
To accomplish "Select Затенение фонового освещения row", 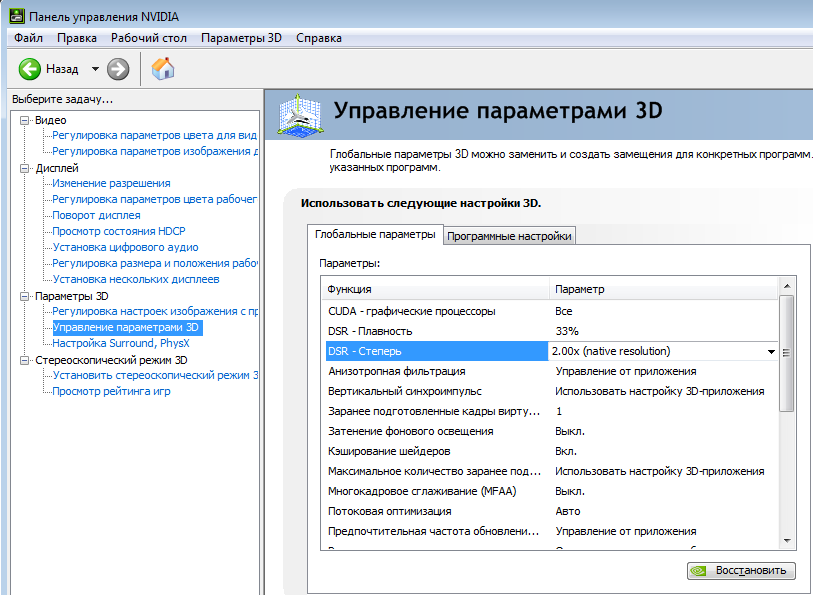I will tap(551, 431).
